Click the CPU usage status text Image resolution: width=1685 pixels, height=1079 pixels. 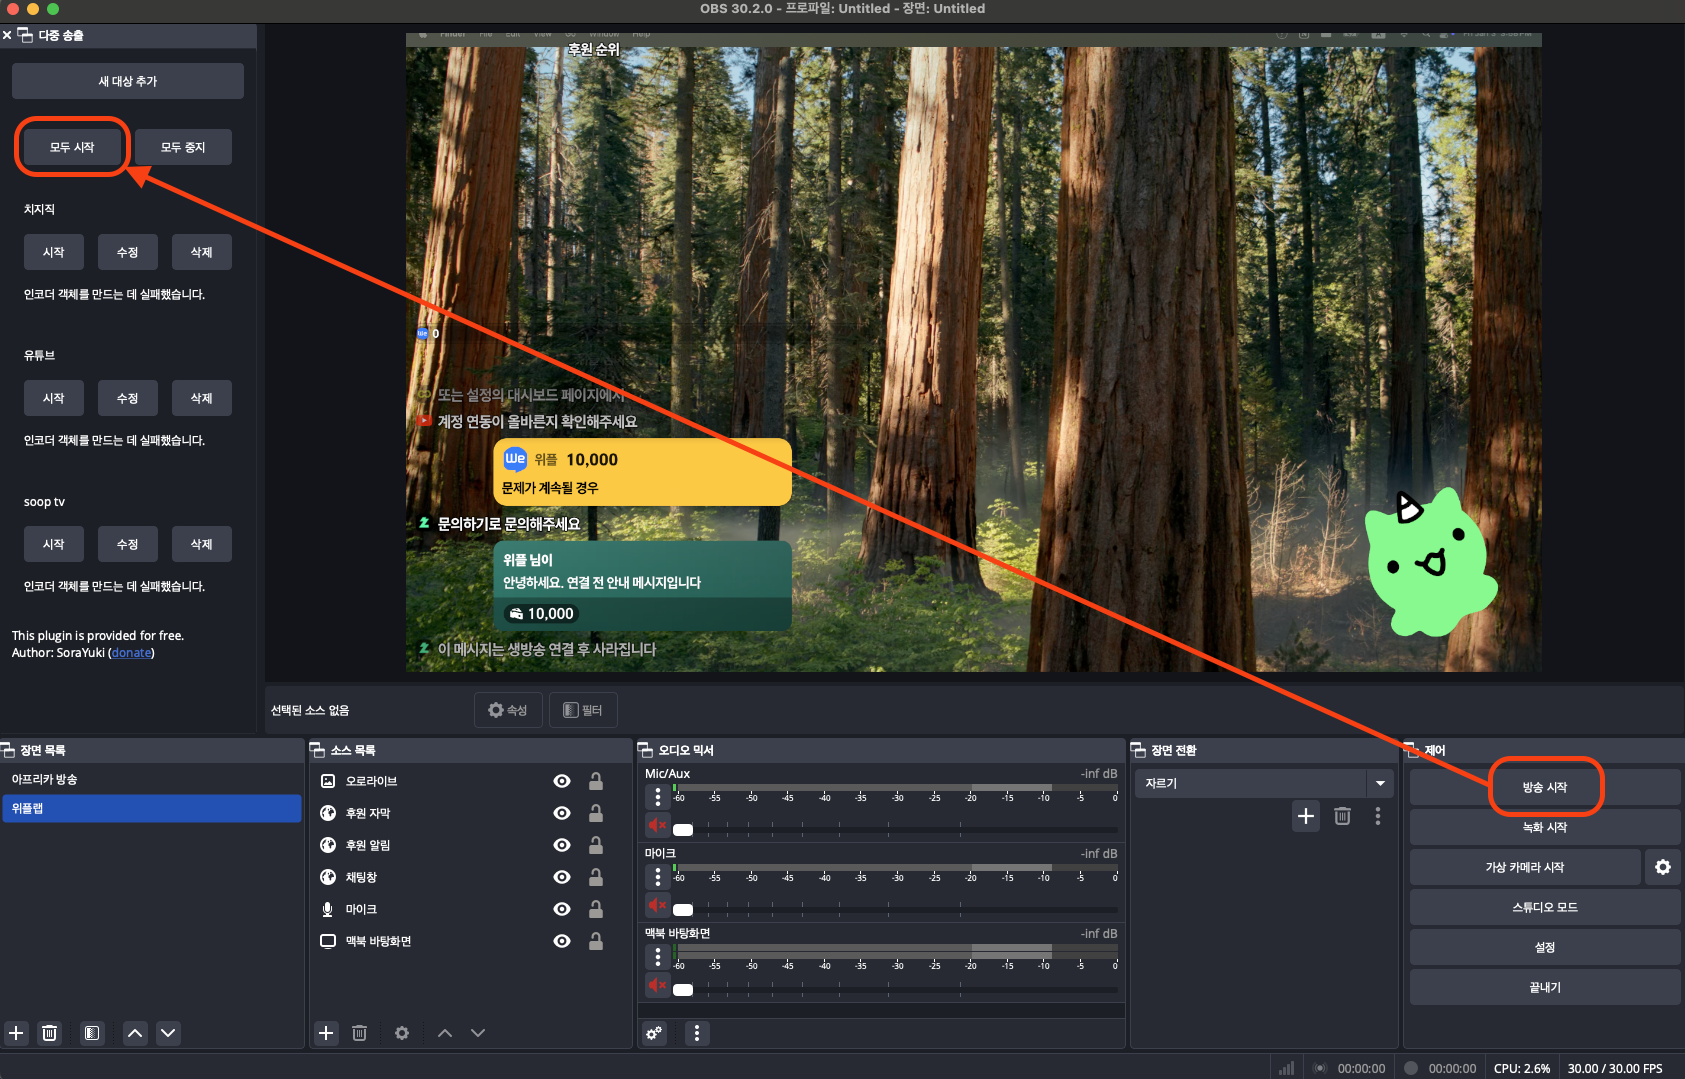1522,1068
